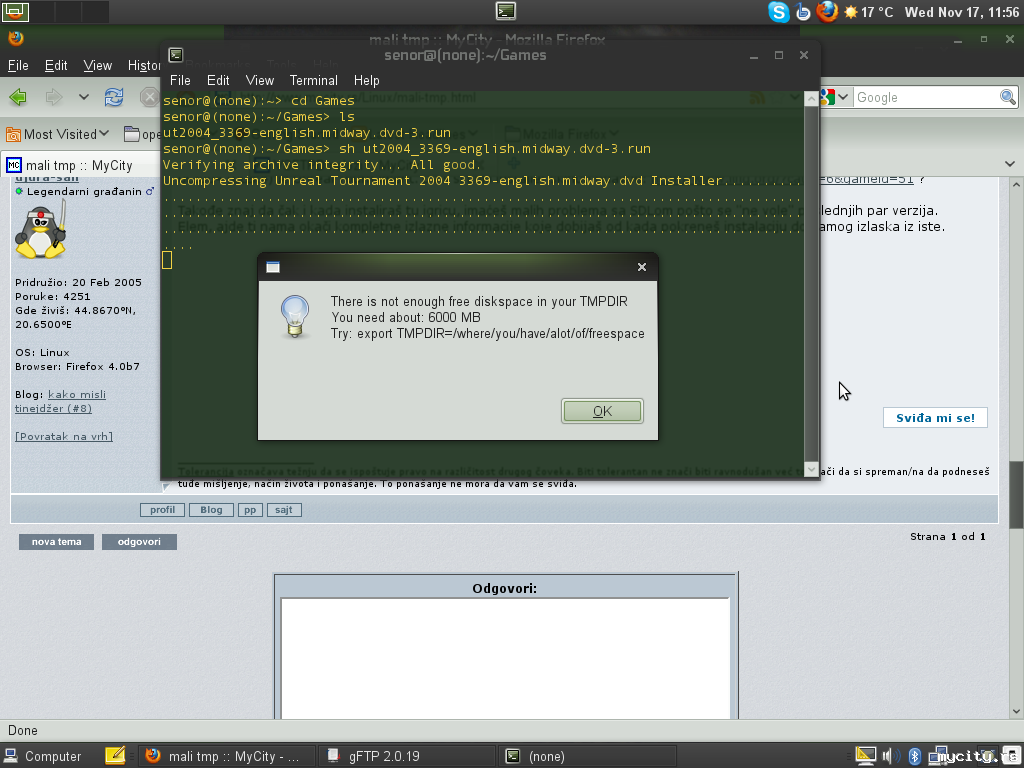Open the terminal's View menu
The image size is (1024, 768).
259,80
